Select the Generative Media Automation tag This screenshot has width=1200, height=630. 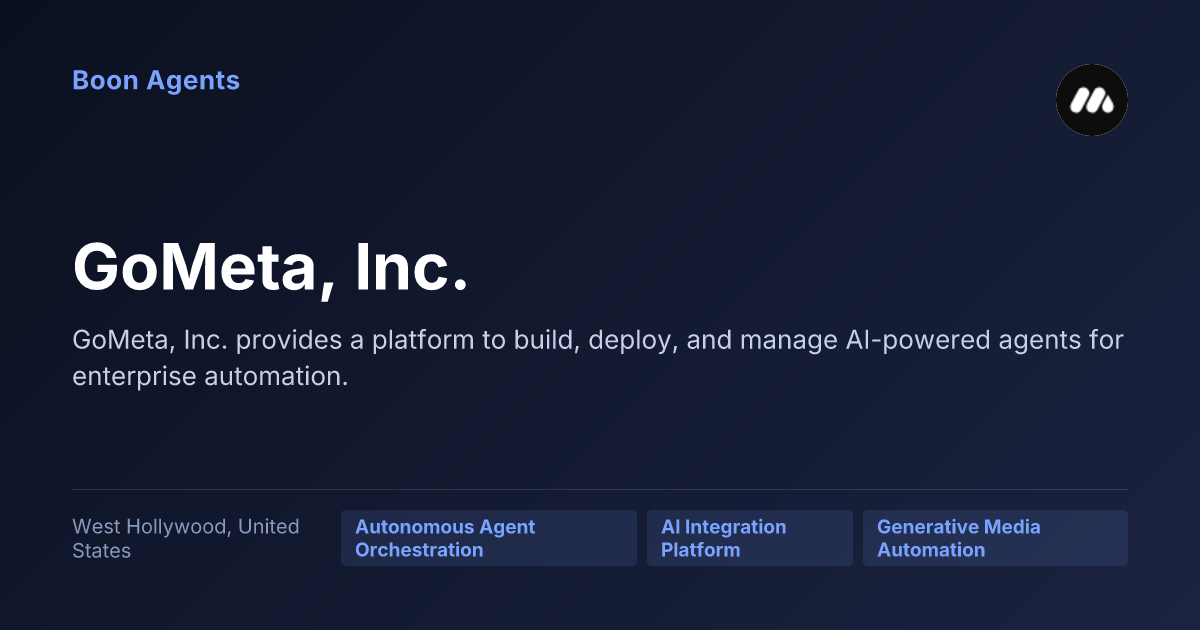coord(995,538)
